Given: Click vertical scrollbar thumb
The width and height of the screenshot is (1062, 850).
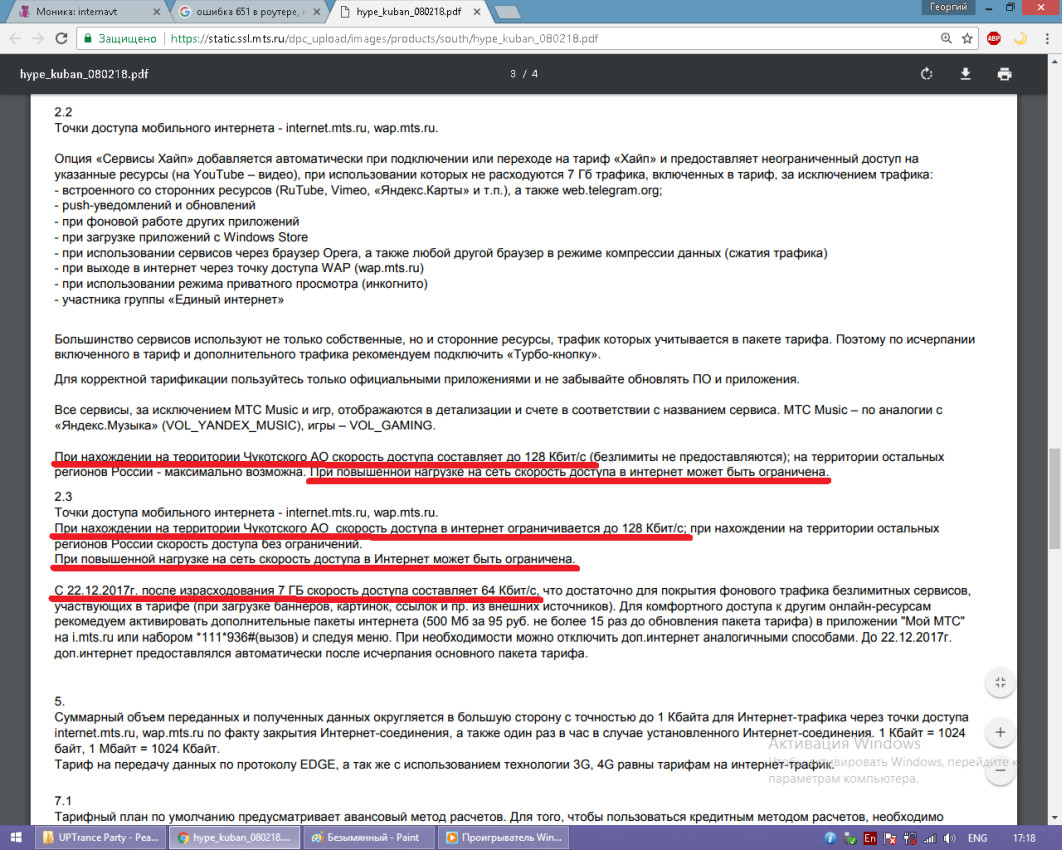Looking at the screenshot, I should (x=1055, y=499).
